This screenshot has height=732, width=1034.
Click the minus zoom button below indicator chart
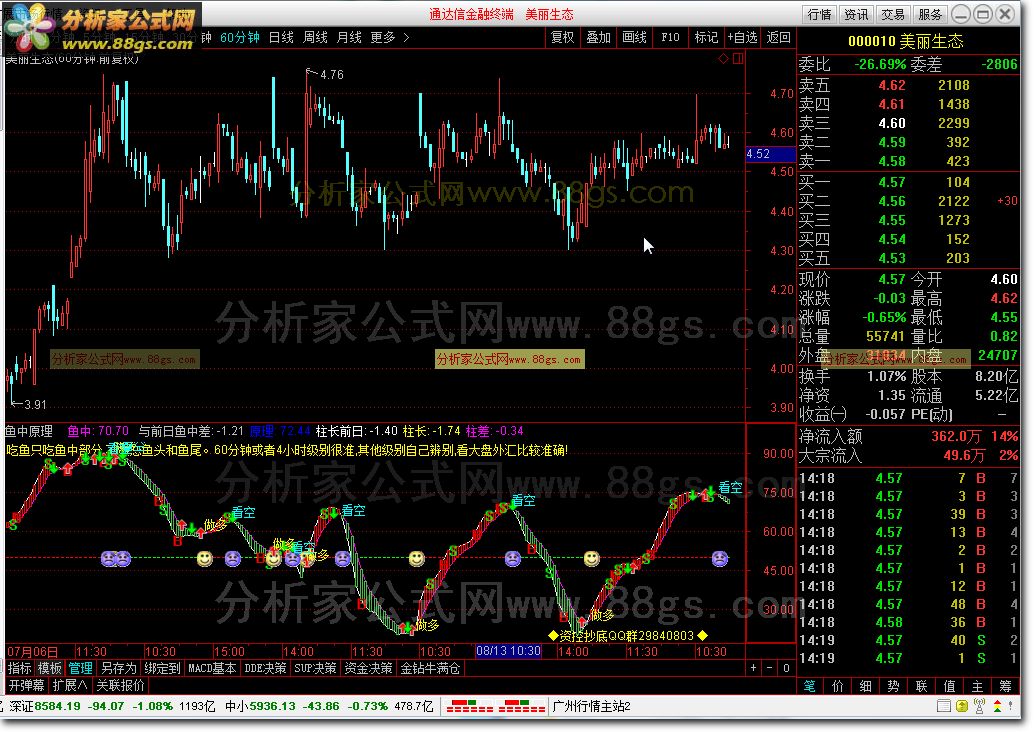click(x=770, y=668)
